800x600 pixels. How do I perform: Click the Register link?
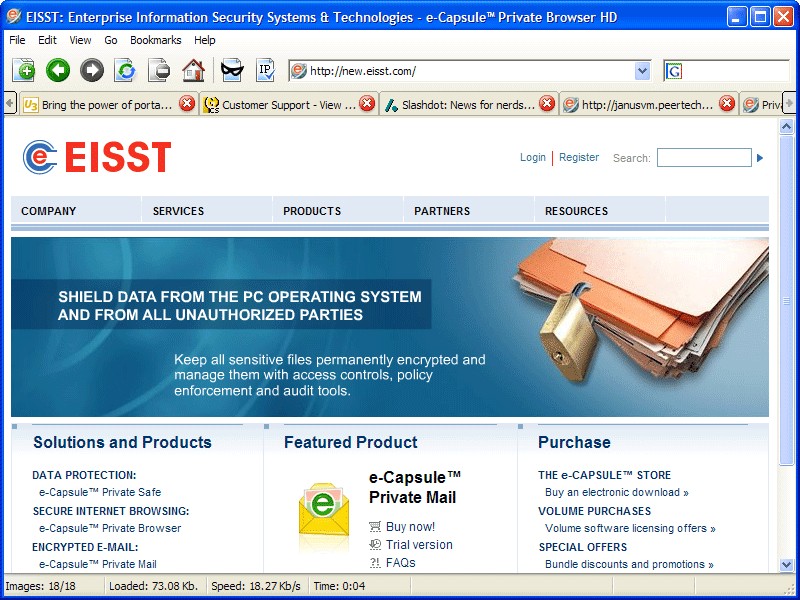pyautogui.click(x=579, y=157)
